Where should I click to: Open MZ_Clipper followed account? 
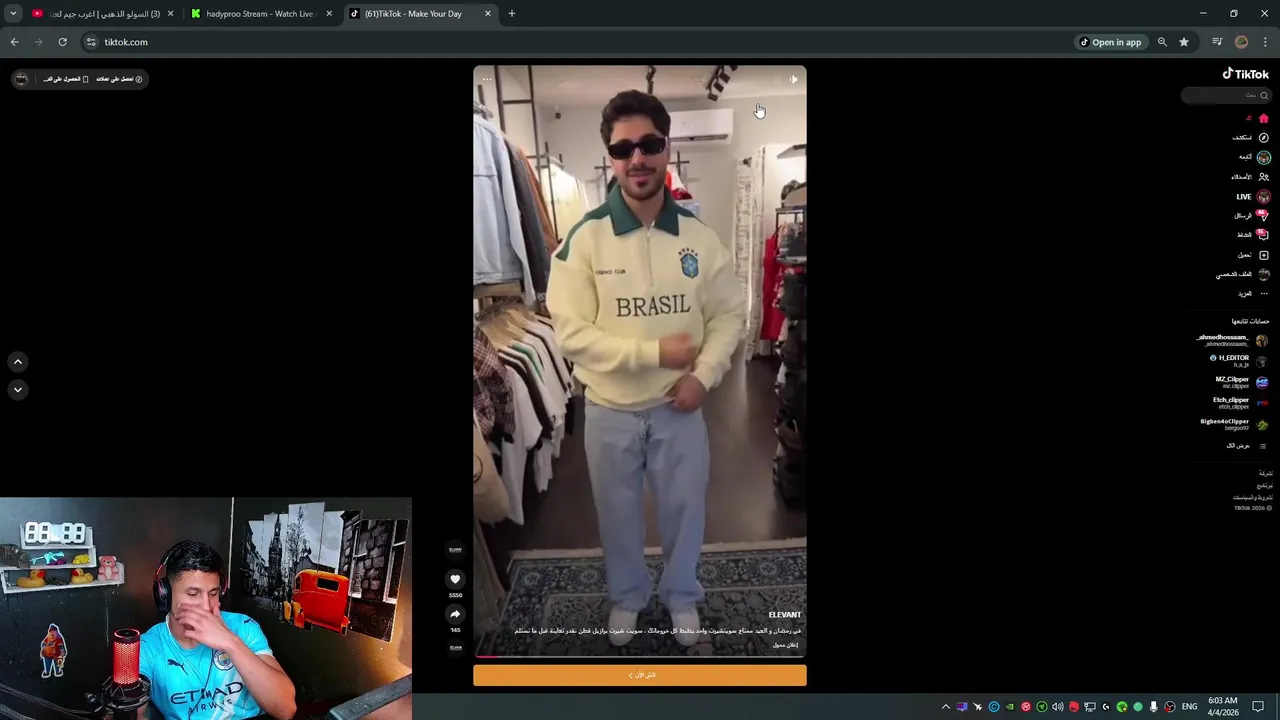1241,382
